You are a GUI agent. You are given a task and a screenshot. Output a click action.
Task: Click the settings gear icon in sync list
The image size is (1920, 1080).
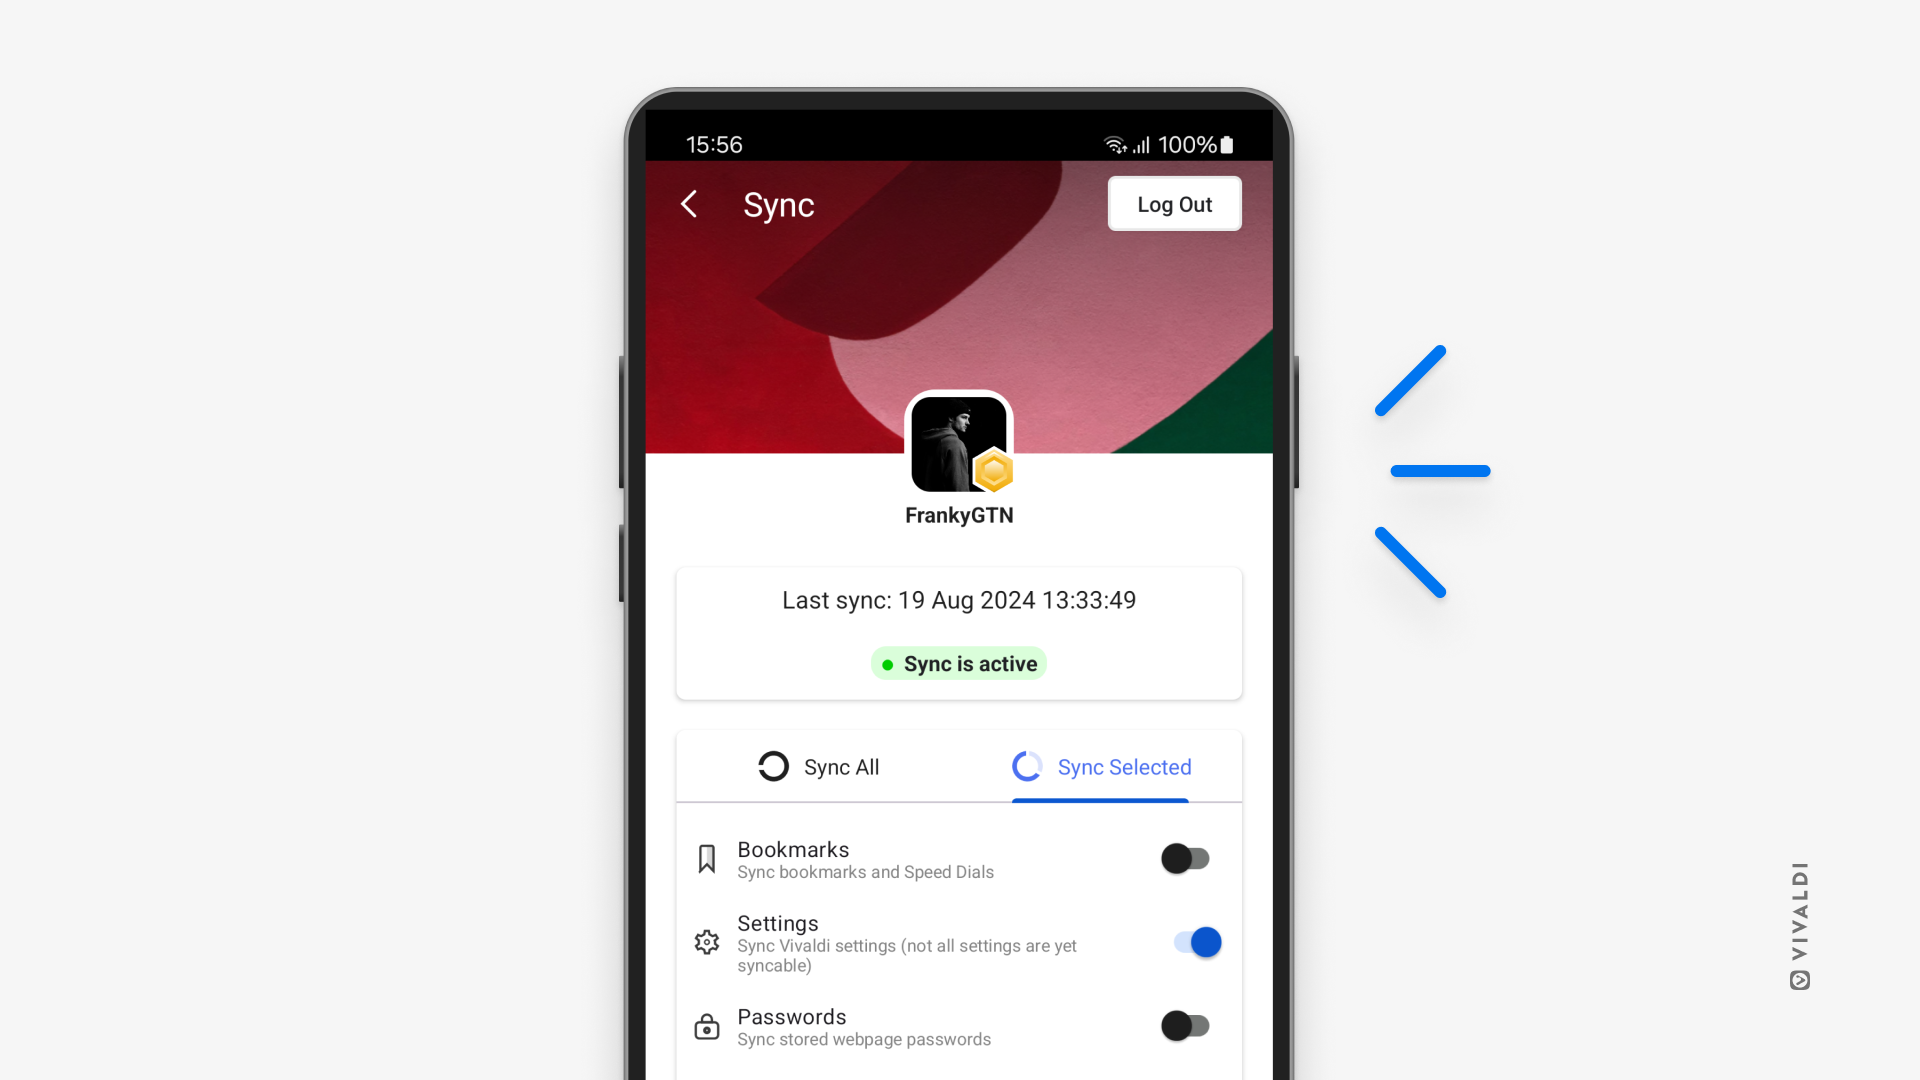click(x=707, y=942)
